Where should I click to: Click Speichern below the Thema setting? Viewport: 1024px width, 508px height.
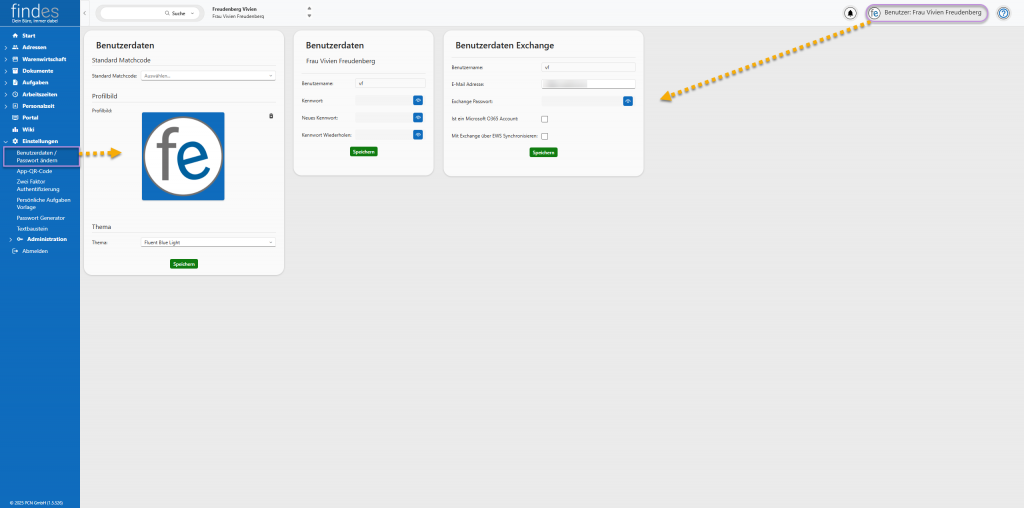[183, 264]
